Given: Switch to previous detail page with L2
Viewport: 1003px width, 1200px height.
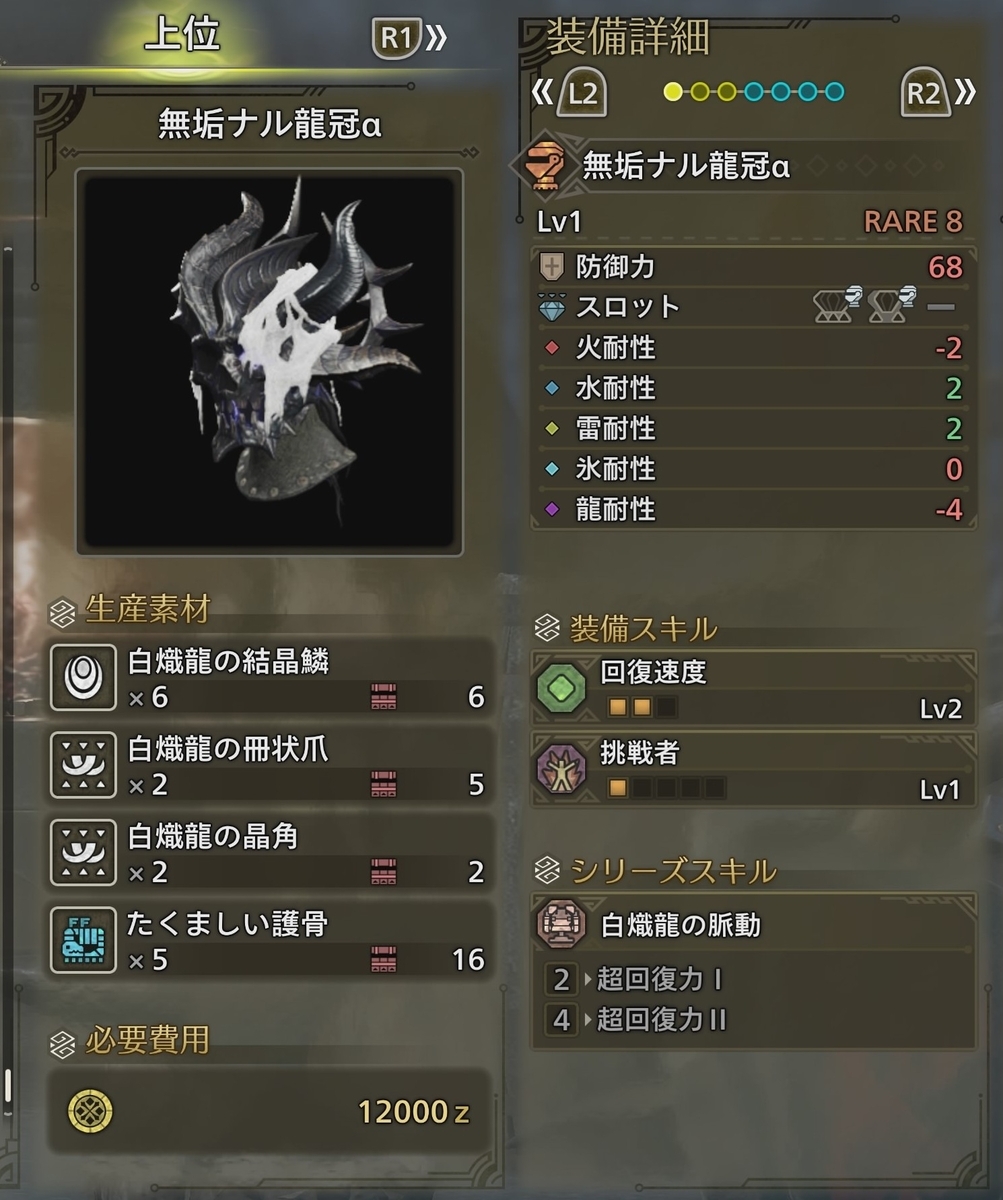Looking at the screenshot, I should pyautogui.click(x=571, y=93).
